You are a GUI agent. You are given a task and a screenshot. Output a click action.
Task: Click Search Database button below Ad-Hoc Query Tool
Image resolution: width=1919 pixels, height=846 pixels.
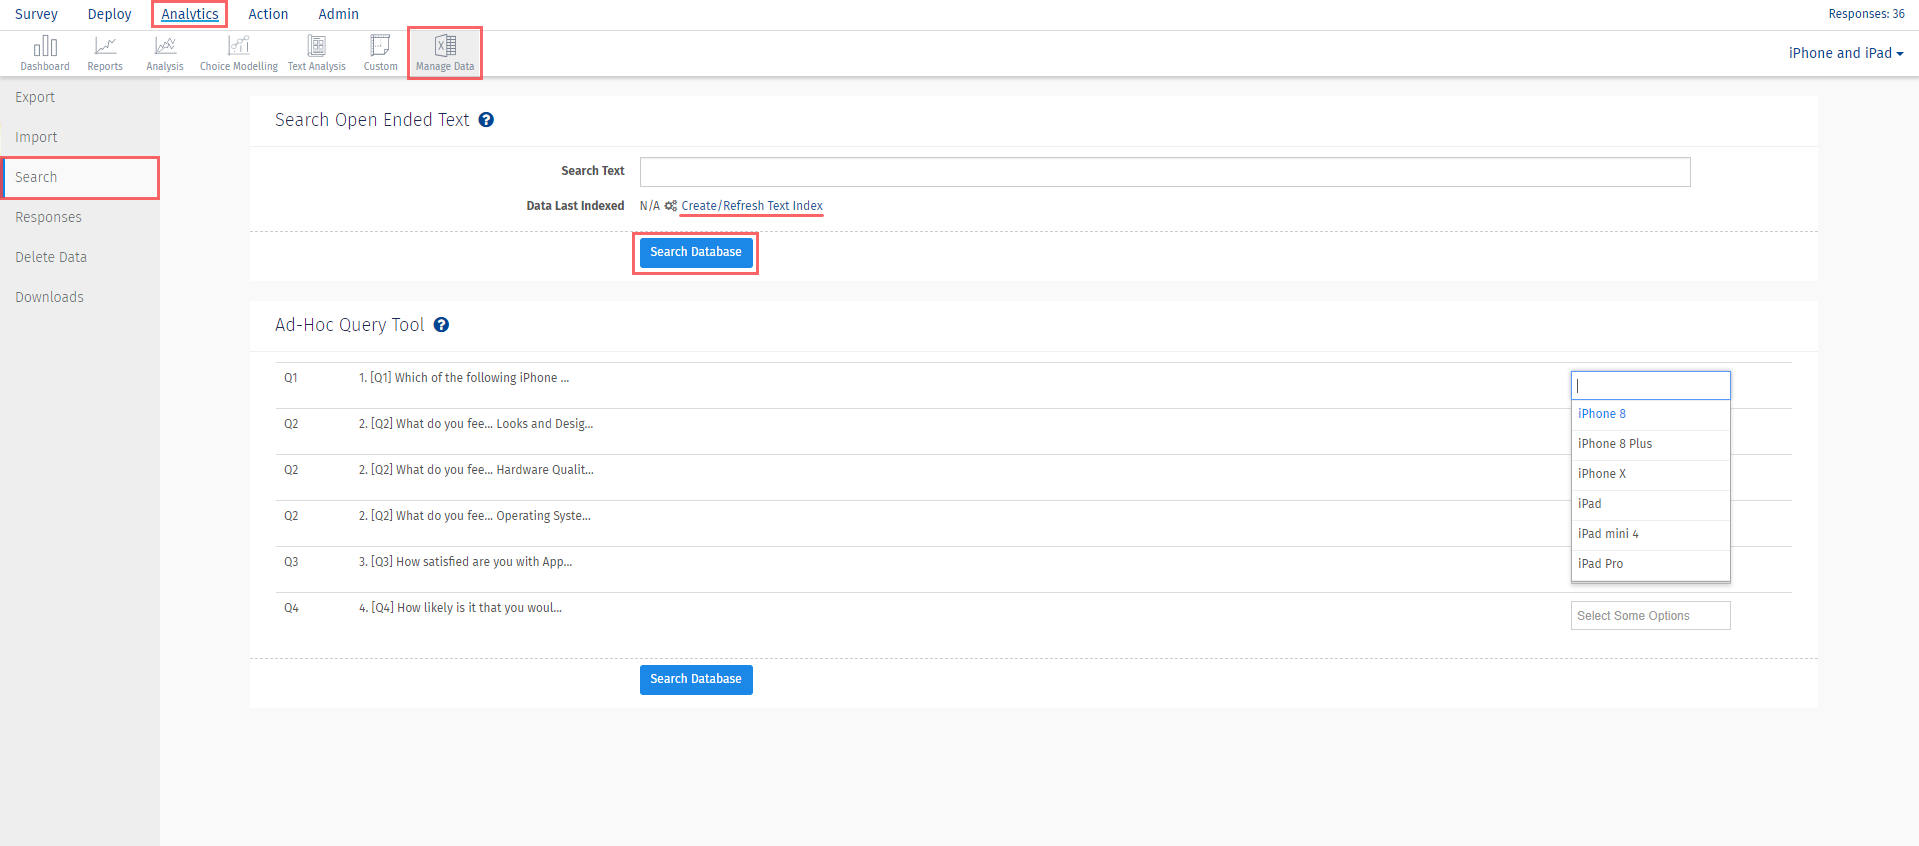tap(696, 680)
